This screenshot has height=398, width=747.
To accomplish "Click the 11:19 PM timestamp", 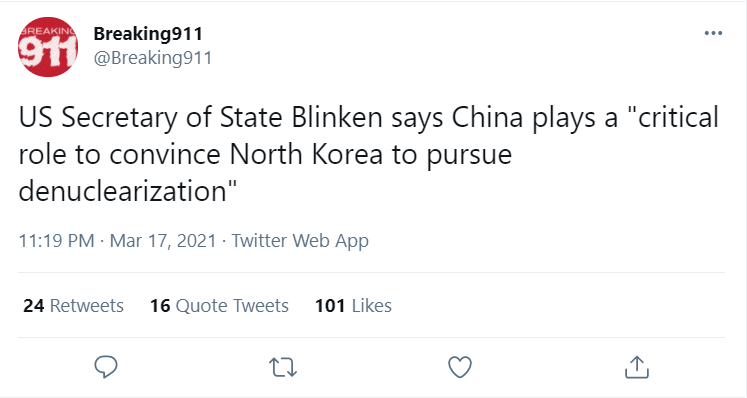I will 56,241.
